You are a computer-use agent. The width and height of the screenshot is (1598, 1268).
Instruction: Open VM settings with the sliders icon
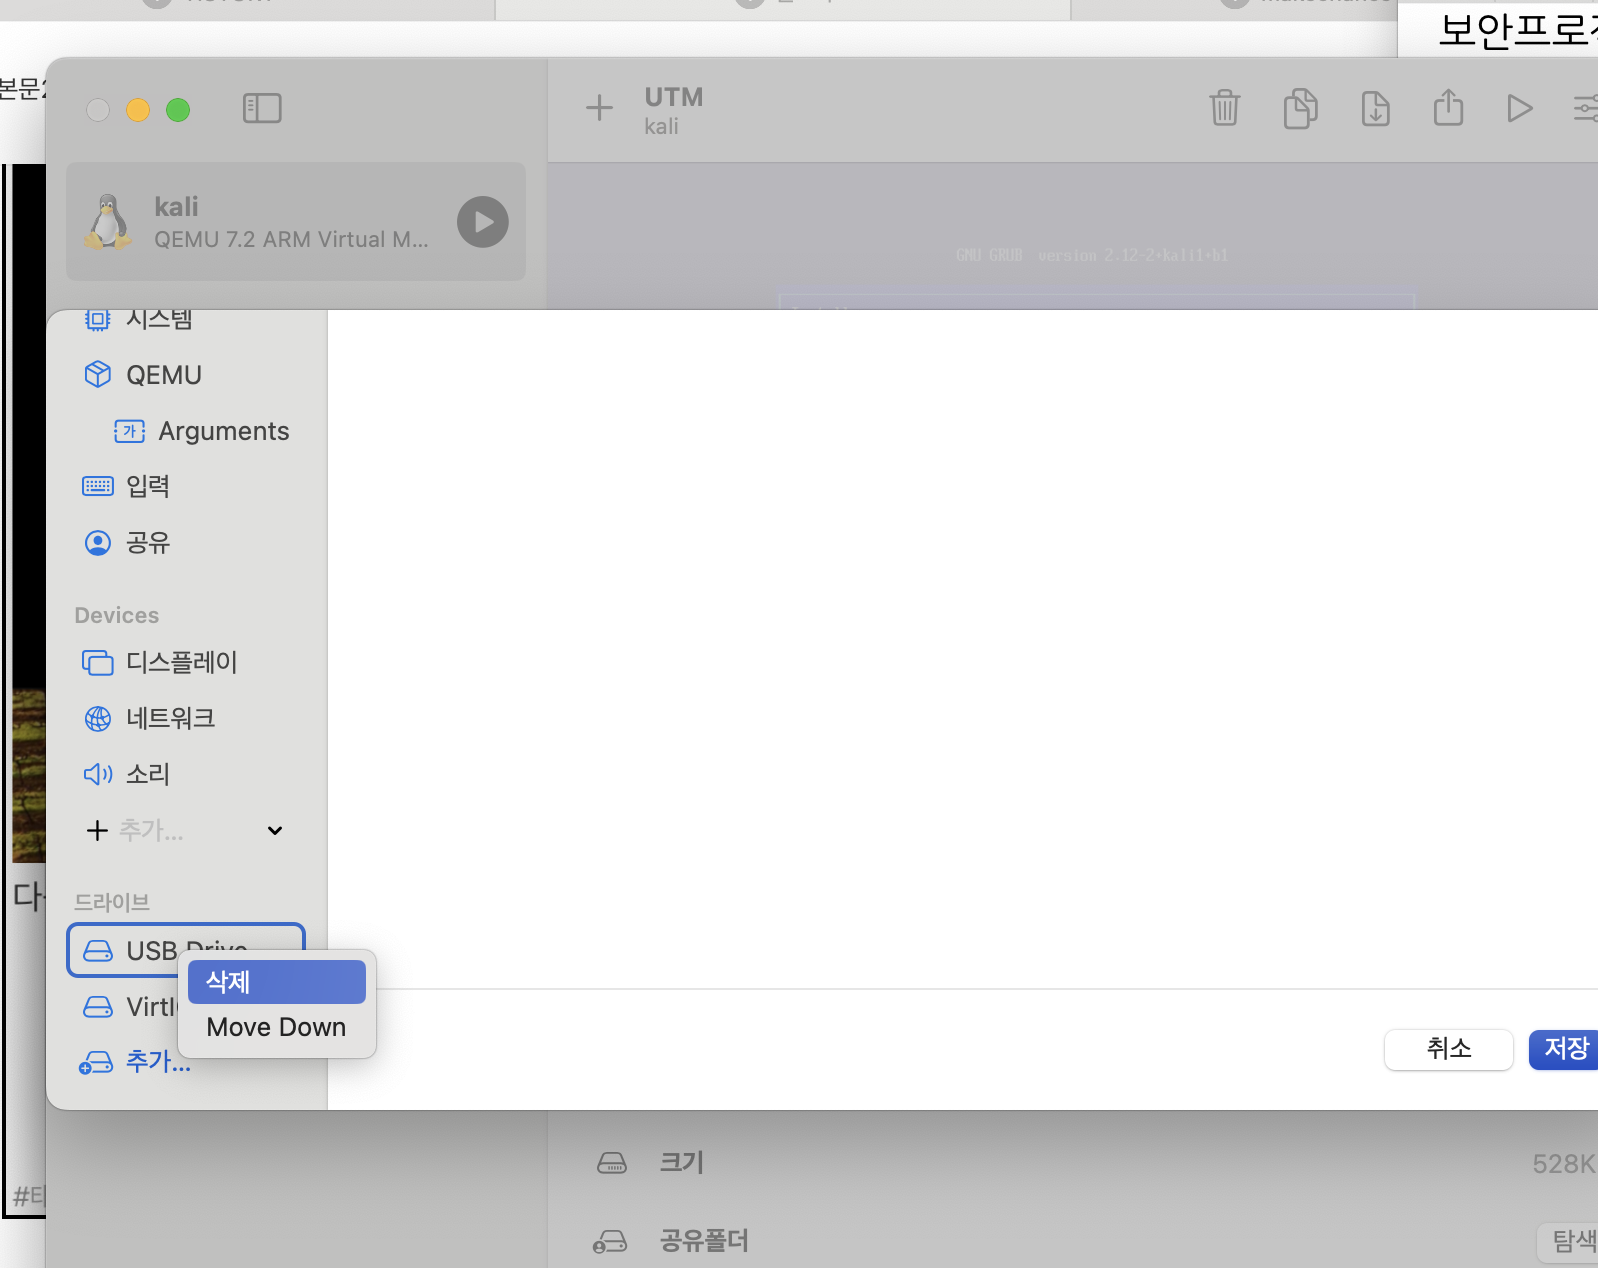point(1586,108)
